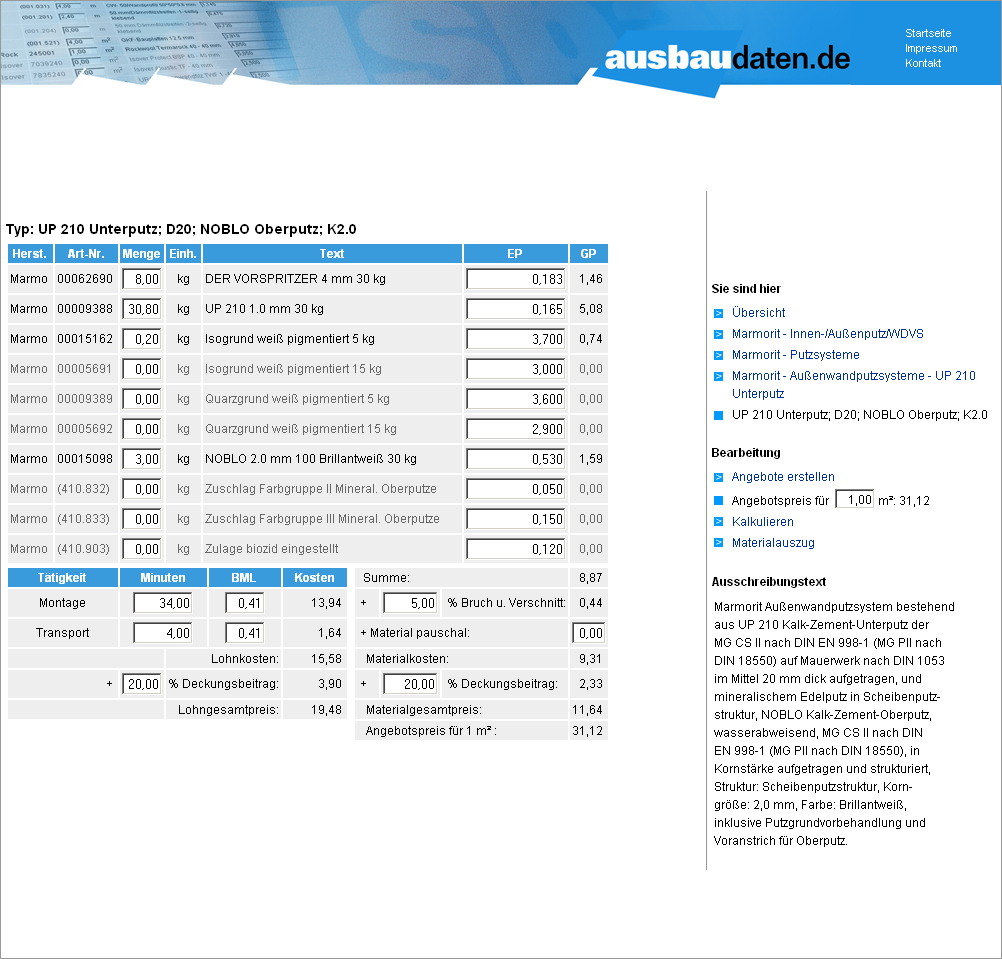Viewport: 1002px width, 959px height.
Task: Click the Text column header
Action: coord(332,254)
